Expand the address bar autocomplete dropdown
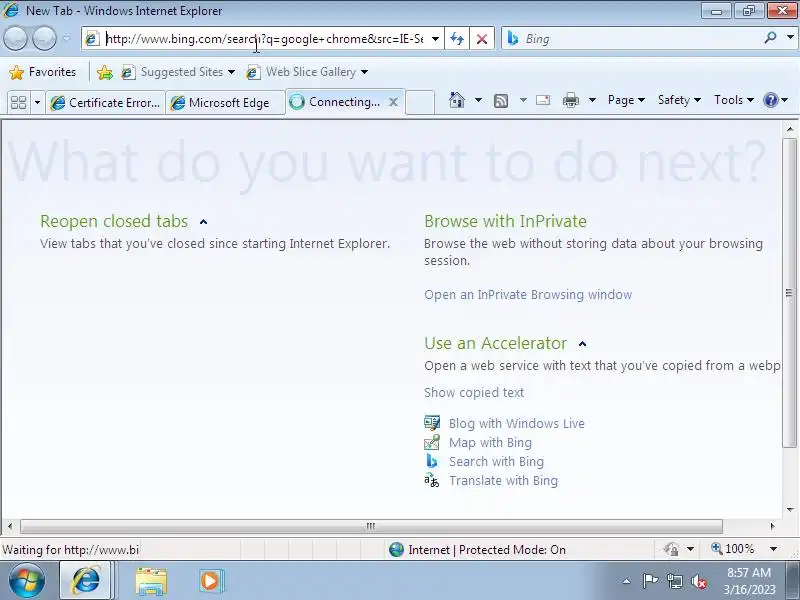 pyautogui.click(x=435, y=39)
